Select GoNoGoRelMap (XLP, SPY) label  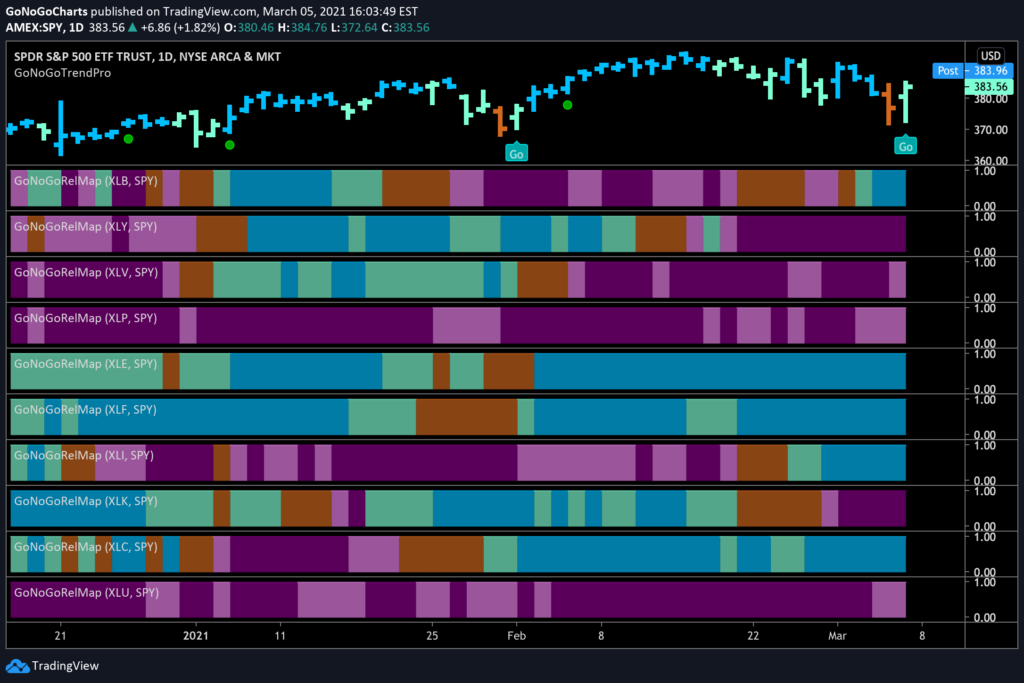pyautogui.click(x=86, y=318)
